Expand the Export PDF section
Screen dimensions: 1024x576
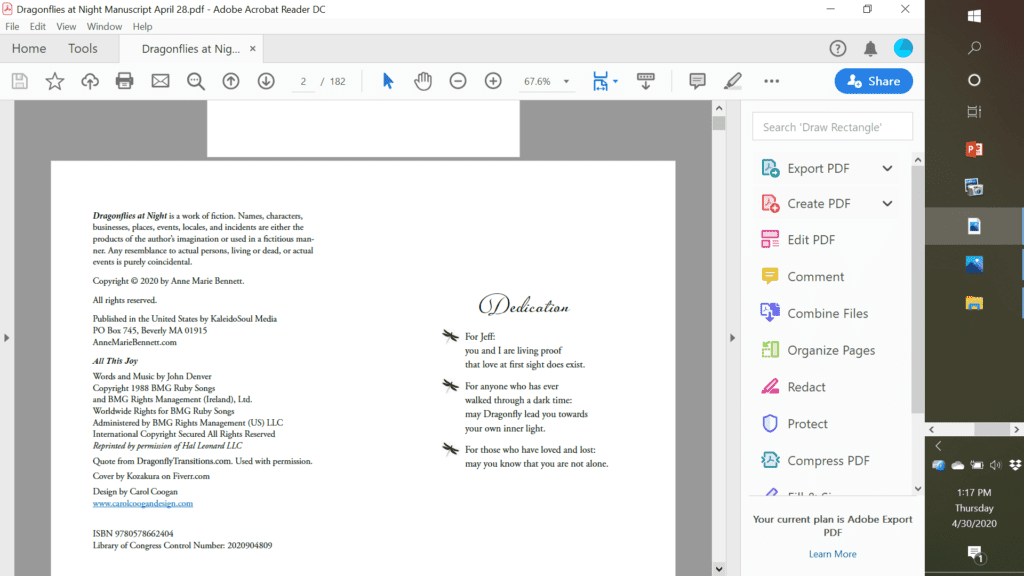click(x=887, y=168)
